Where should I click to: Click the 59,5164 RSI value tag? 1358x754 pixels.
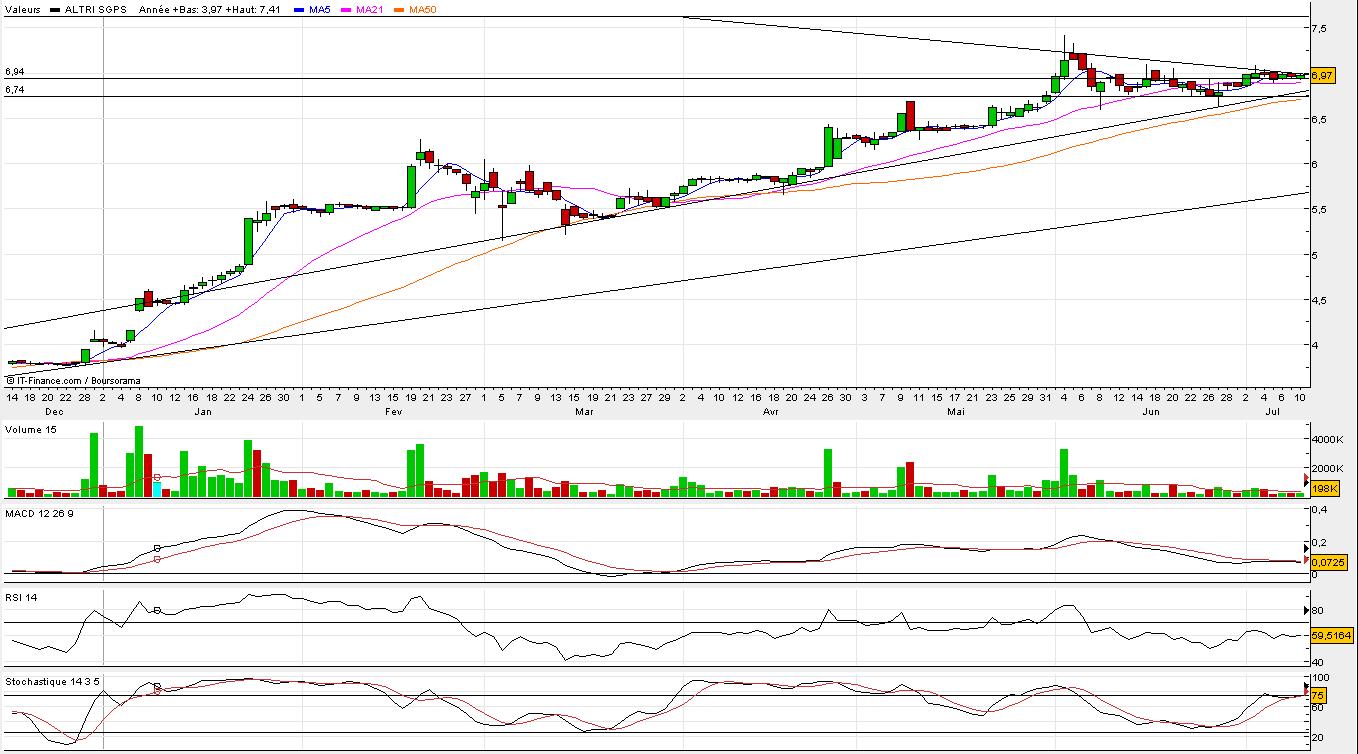1330,635
